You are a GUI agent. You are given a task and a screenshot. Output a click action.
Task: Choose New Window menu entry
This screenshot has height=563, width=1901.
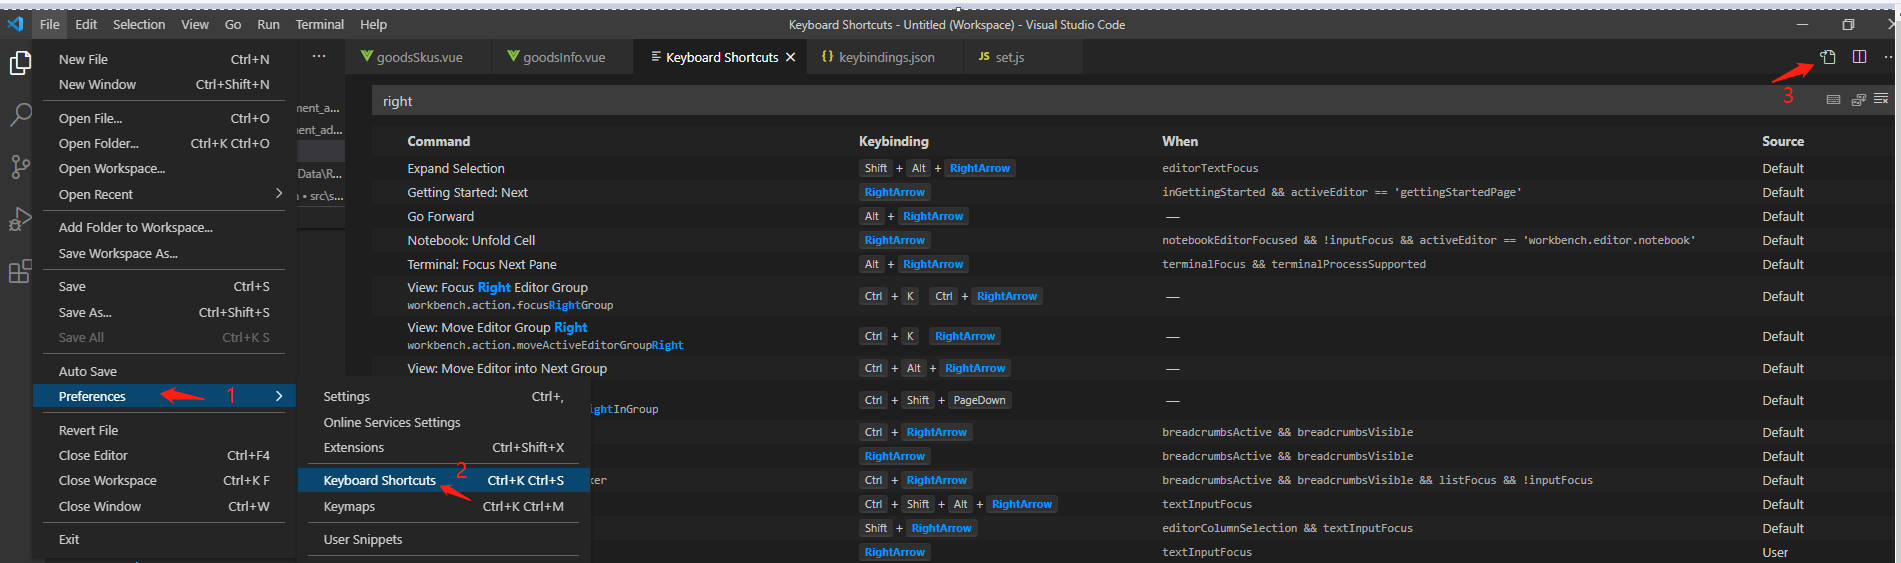tap(165, 84)
